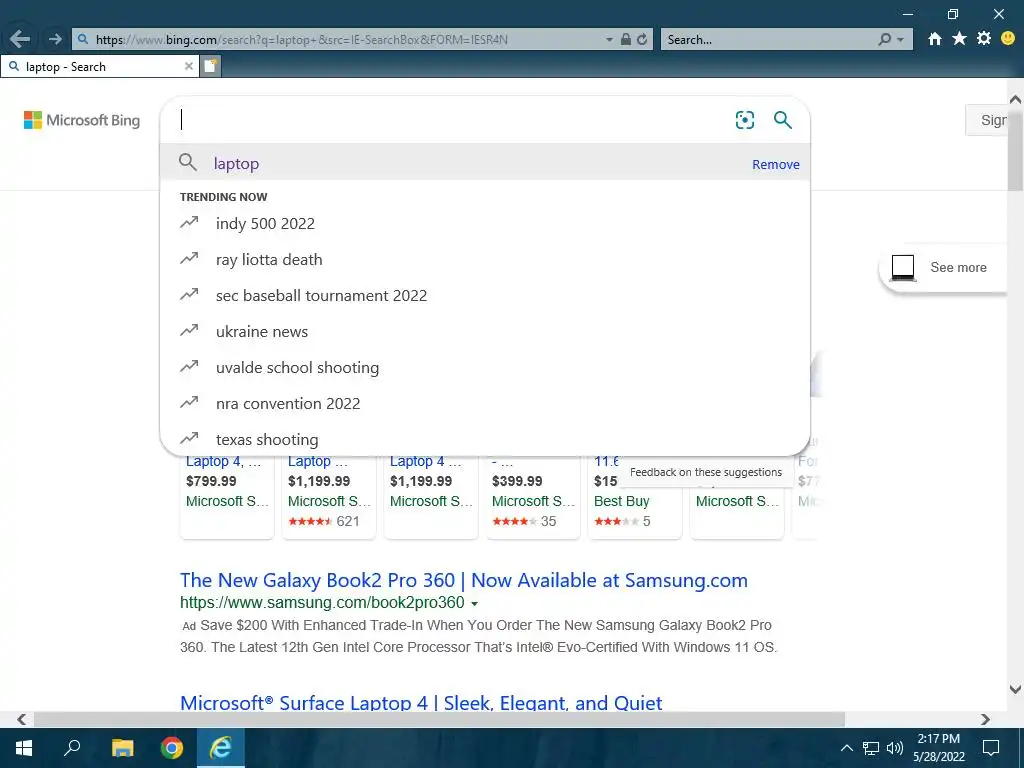Image resolution: width=1024 pixels, height=768 pixels.
Task: Show hidden system tray icons chevron
Action: pyautogui.click(x=846, y=748)
